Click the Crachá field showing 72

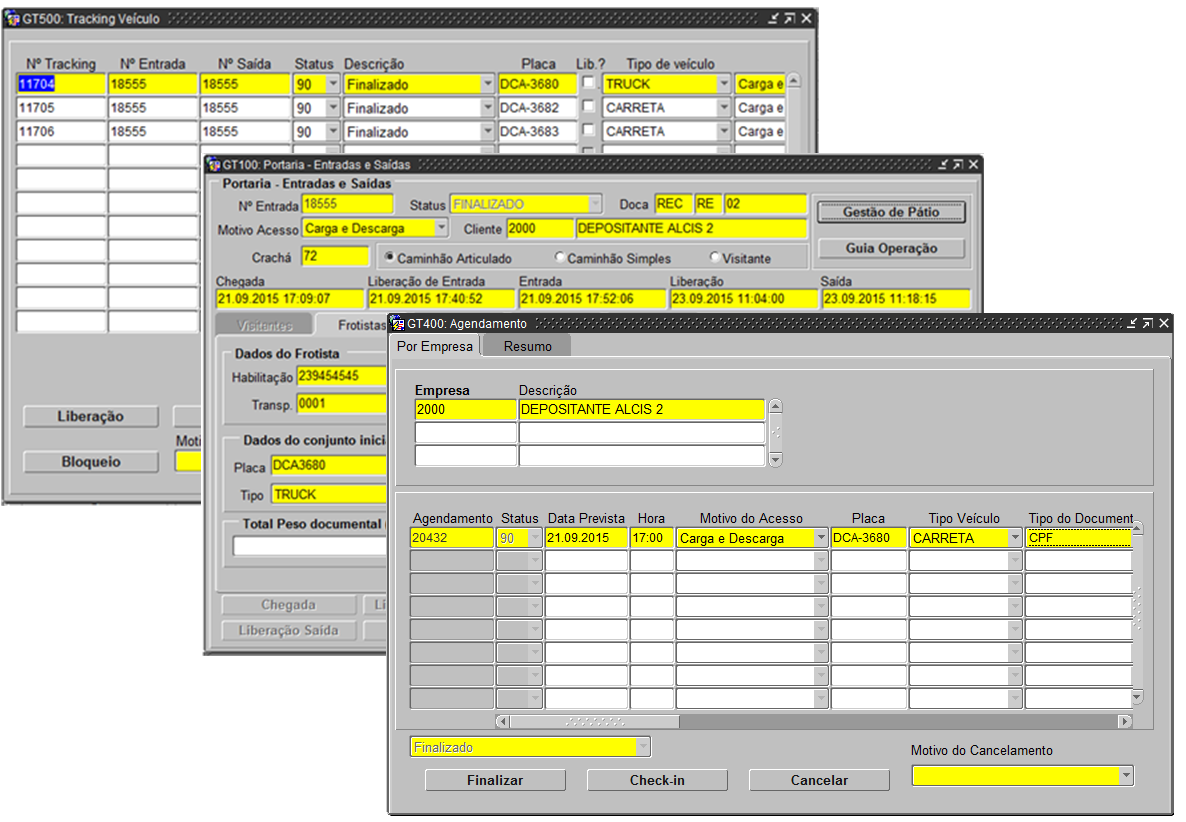pos(335,256)
